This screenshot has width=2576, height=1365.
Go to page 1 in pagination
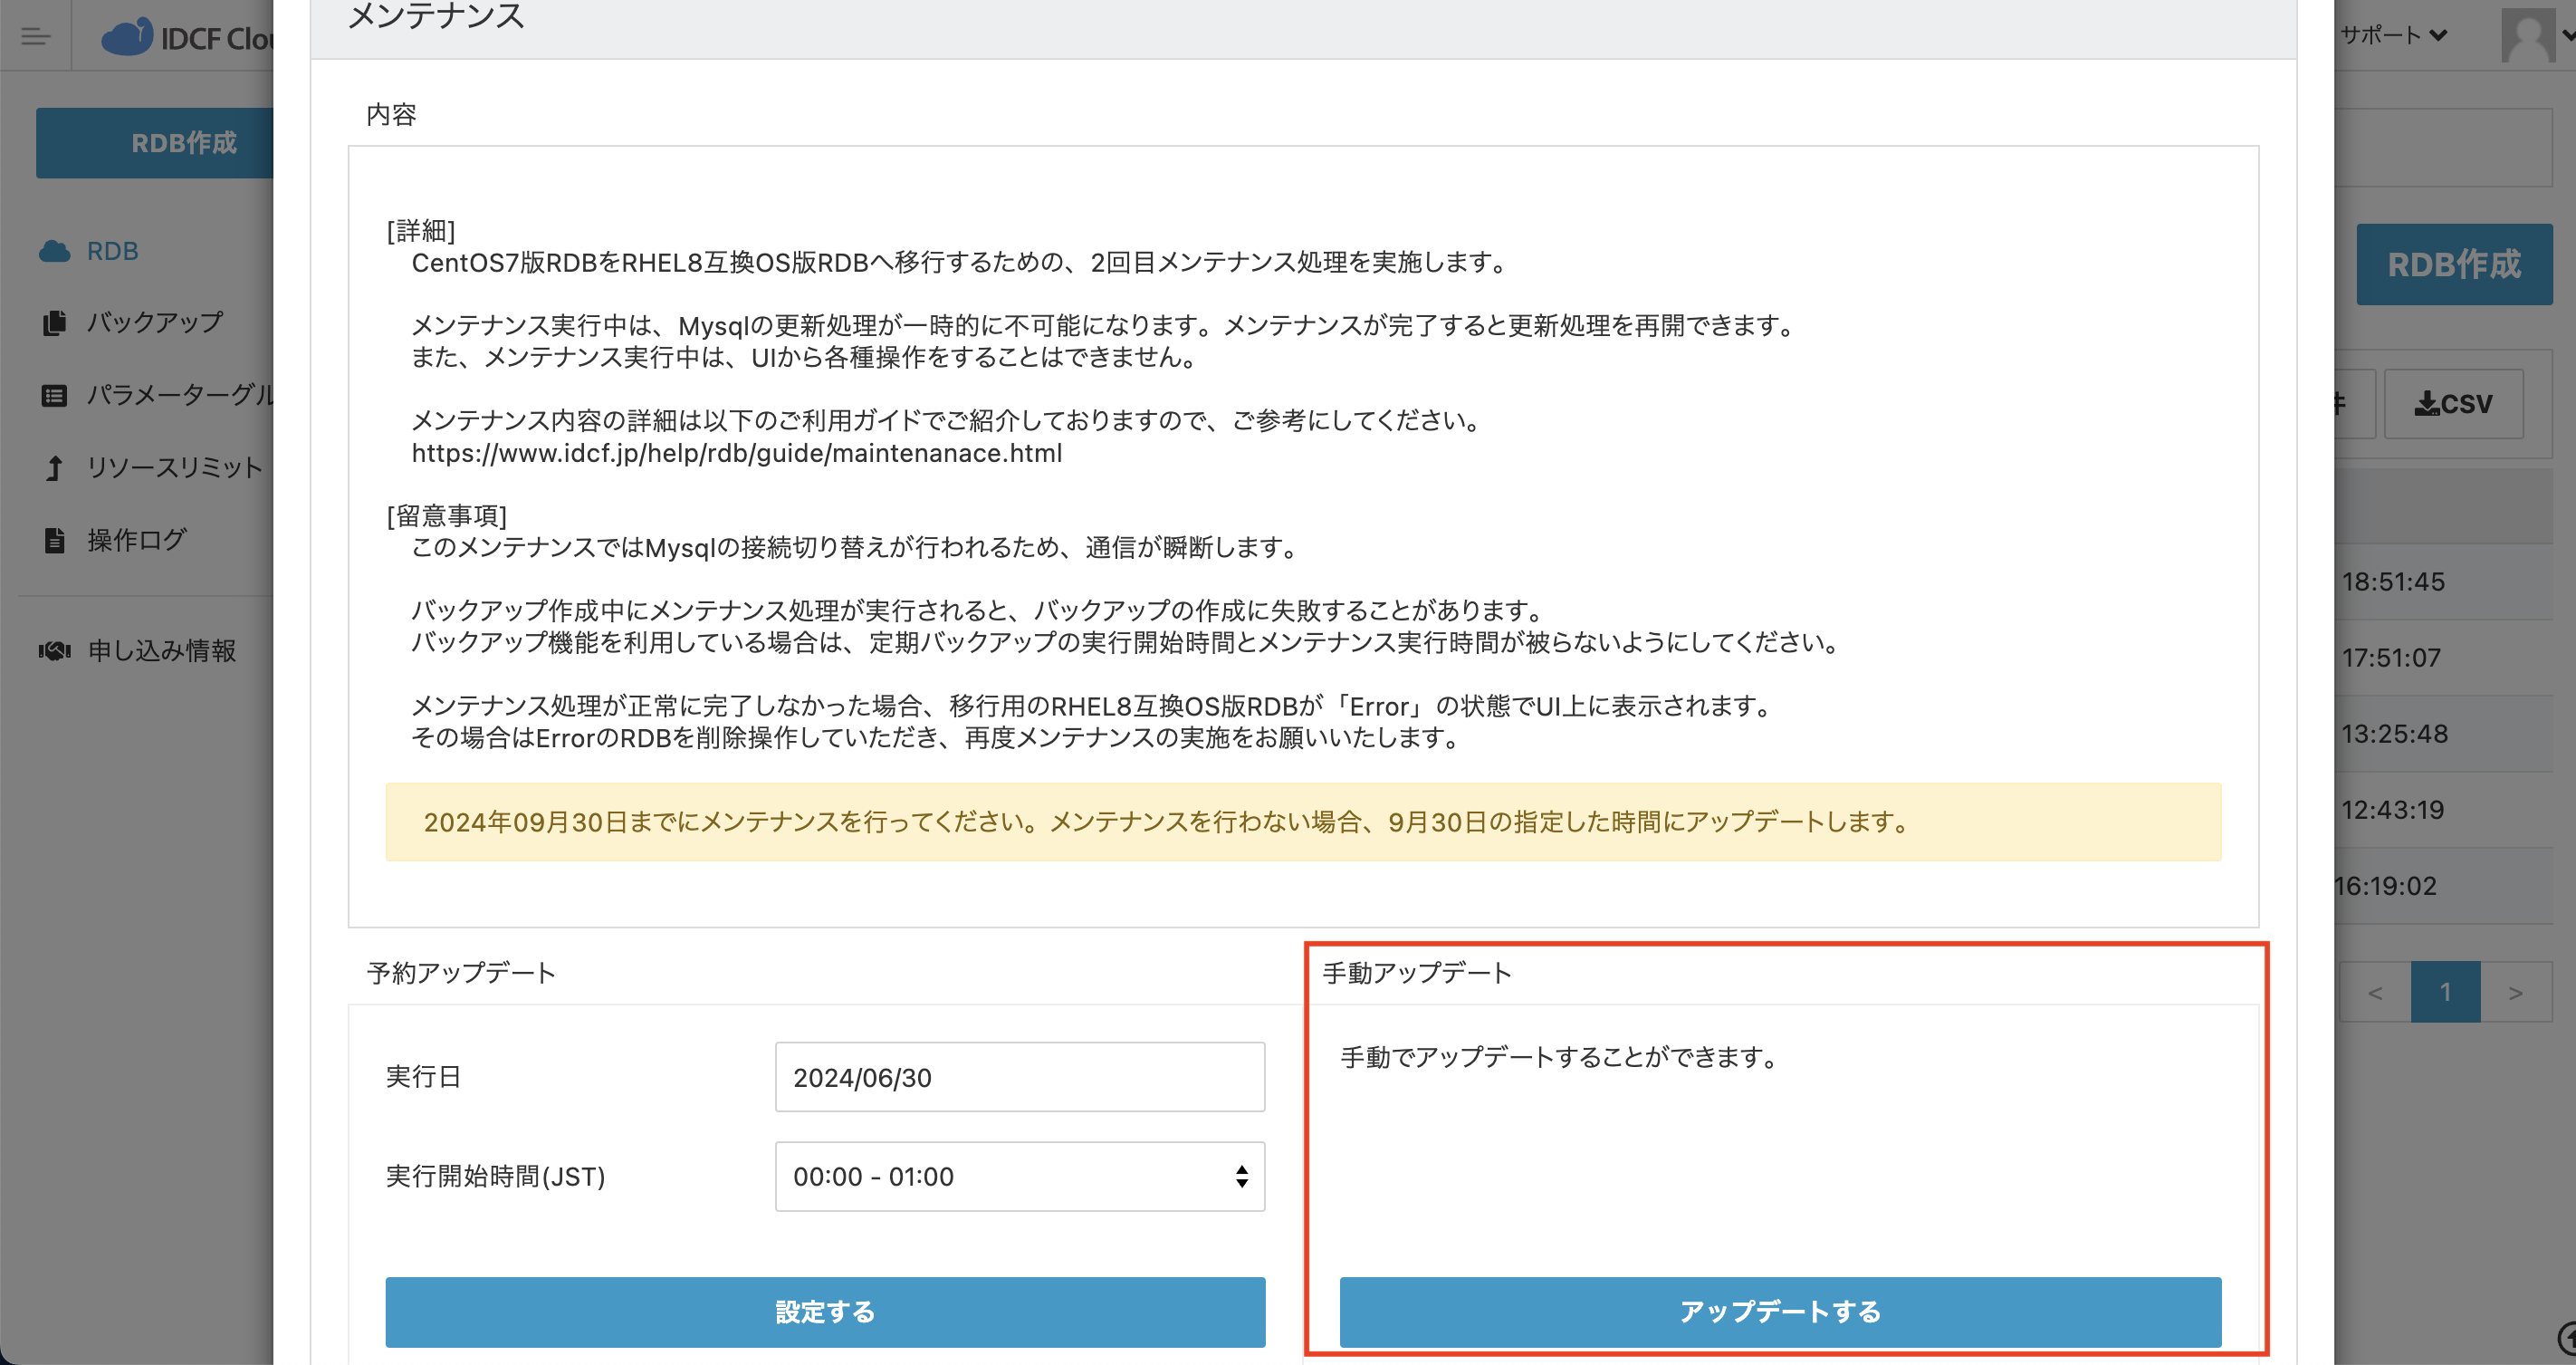pyautogui.click(x=2445, y=992)
